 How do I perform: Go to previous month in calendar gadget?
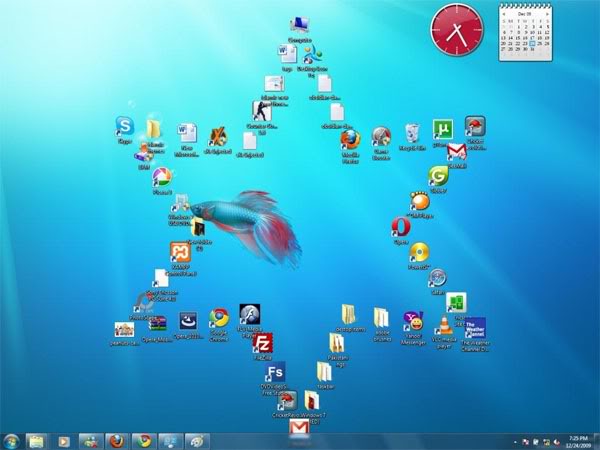[x=504, y=14]
